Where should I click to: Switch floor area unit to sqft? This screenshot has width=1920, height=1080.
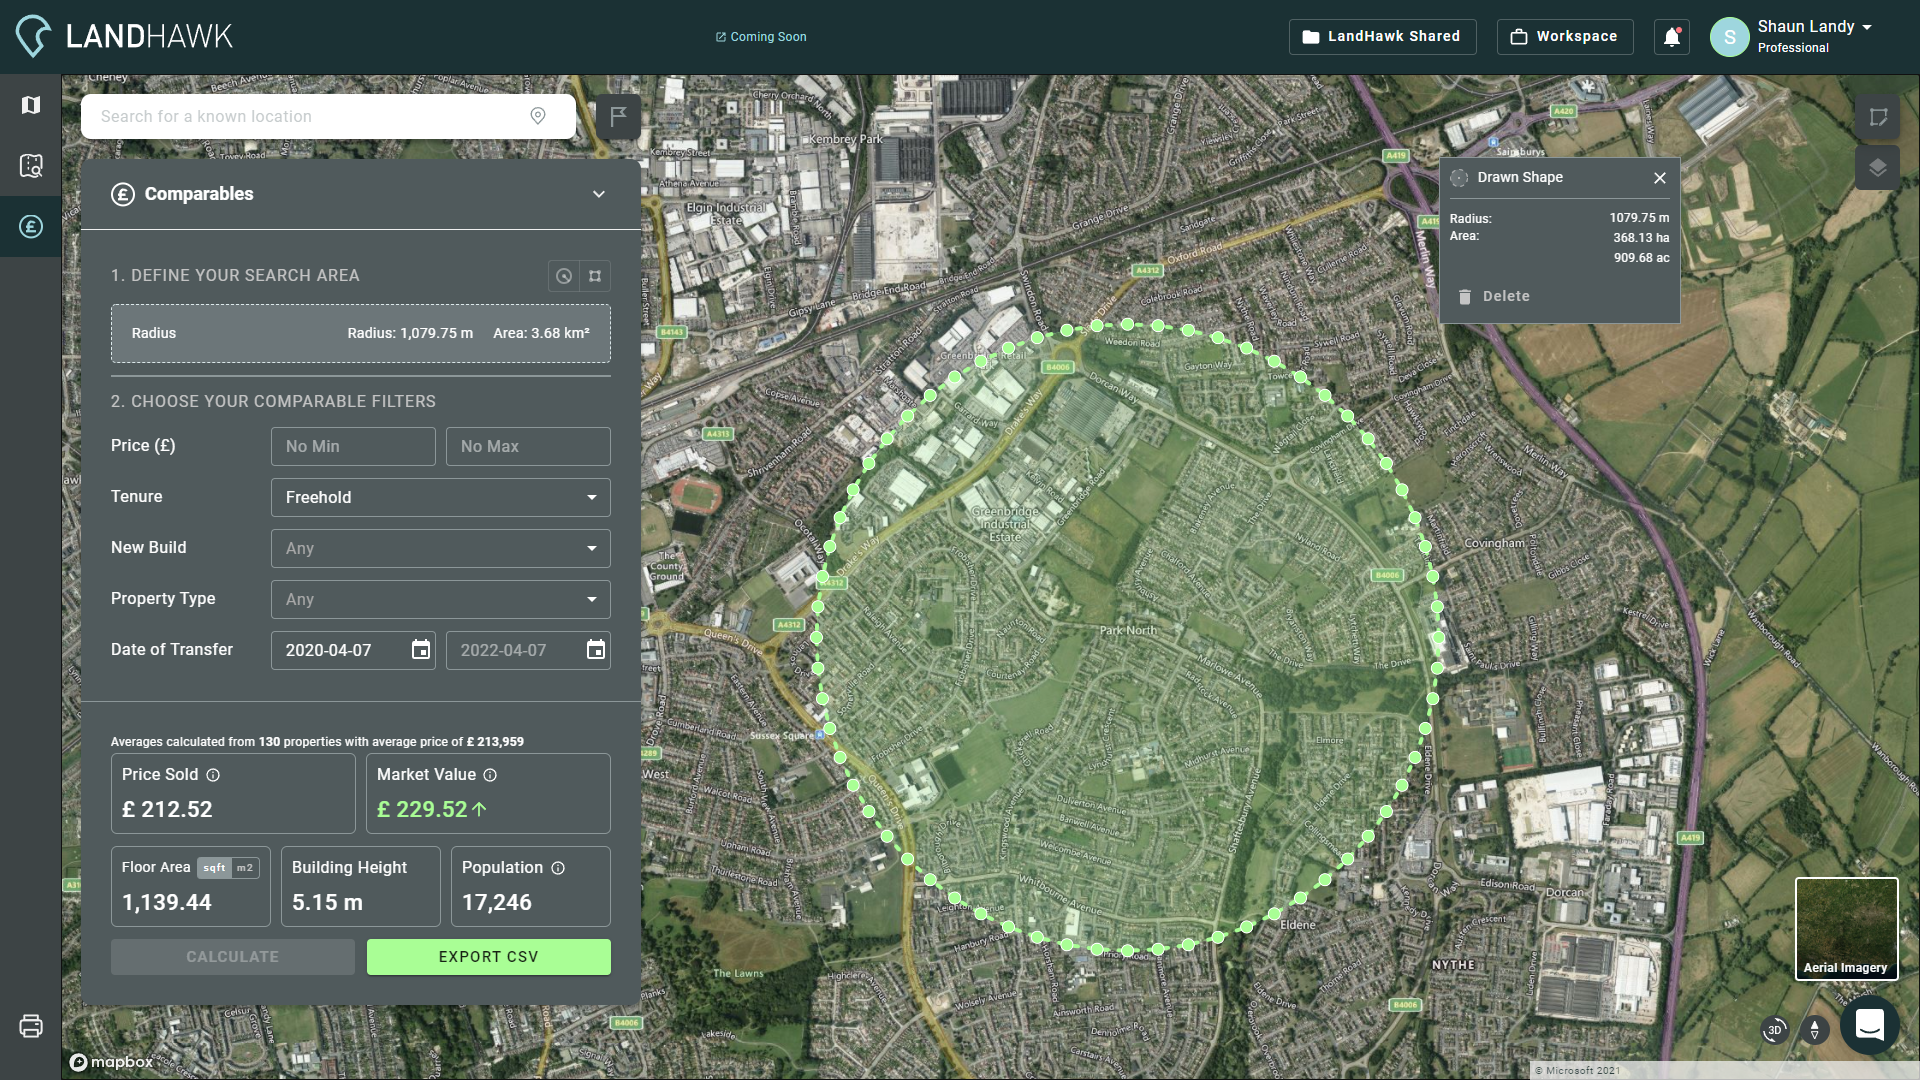214,868
